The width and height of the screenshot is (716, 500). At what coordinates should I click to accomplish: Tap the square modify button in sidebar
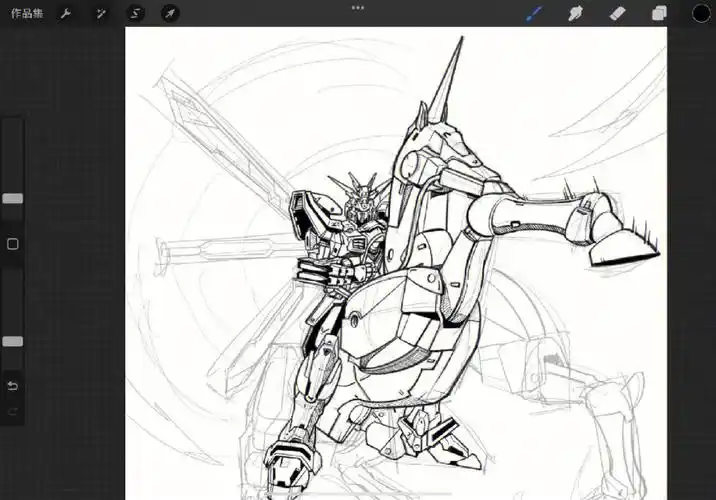(13, 244)
